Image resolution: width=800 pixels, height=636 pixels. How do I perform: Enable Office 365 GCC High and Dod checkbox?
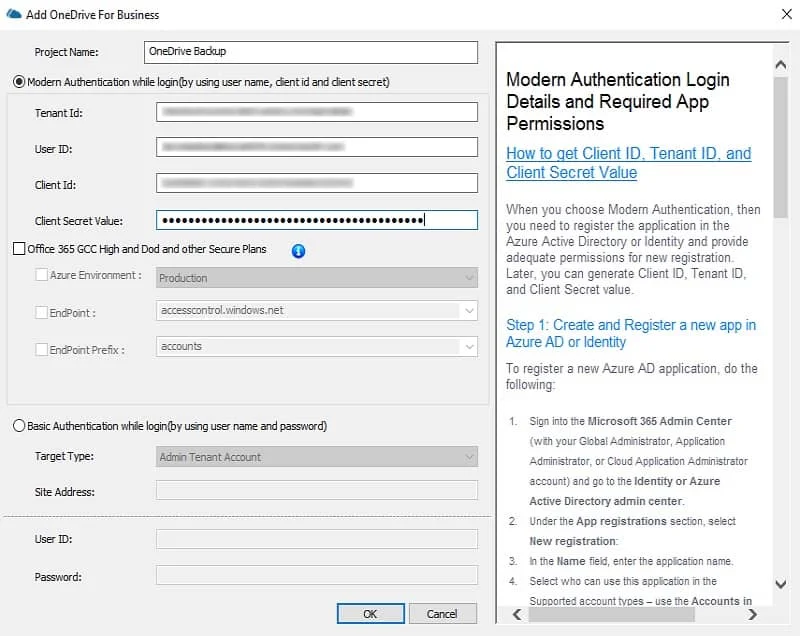pyautogui.click(x=19, y=248)
